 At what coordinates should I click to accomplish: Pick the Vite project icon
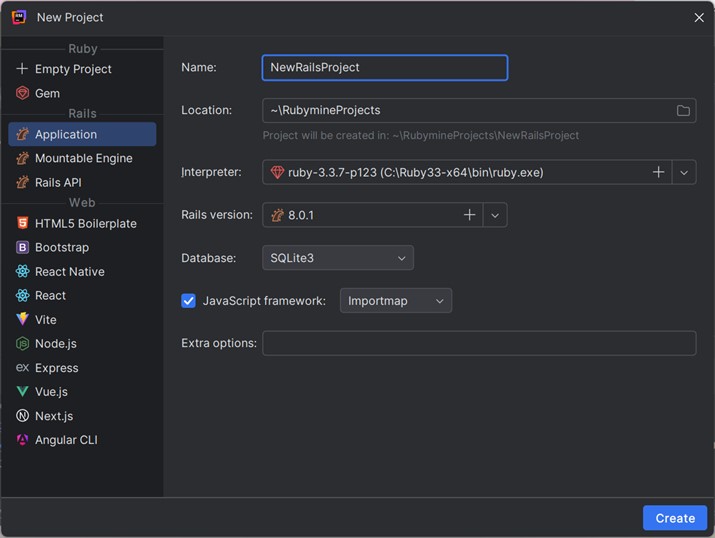(x=22, y=319)
